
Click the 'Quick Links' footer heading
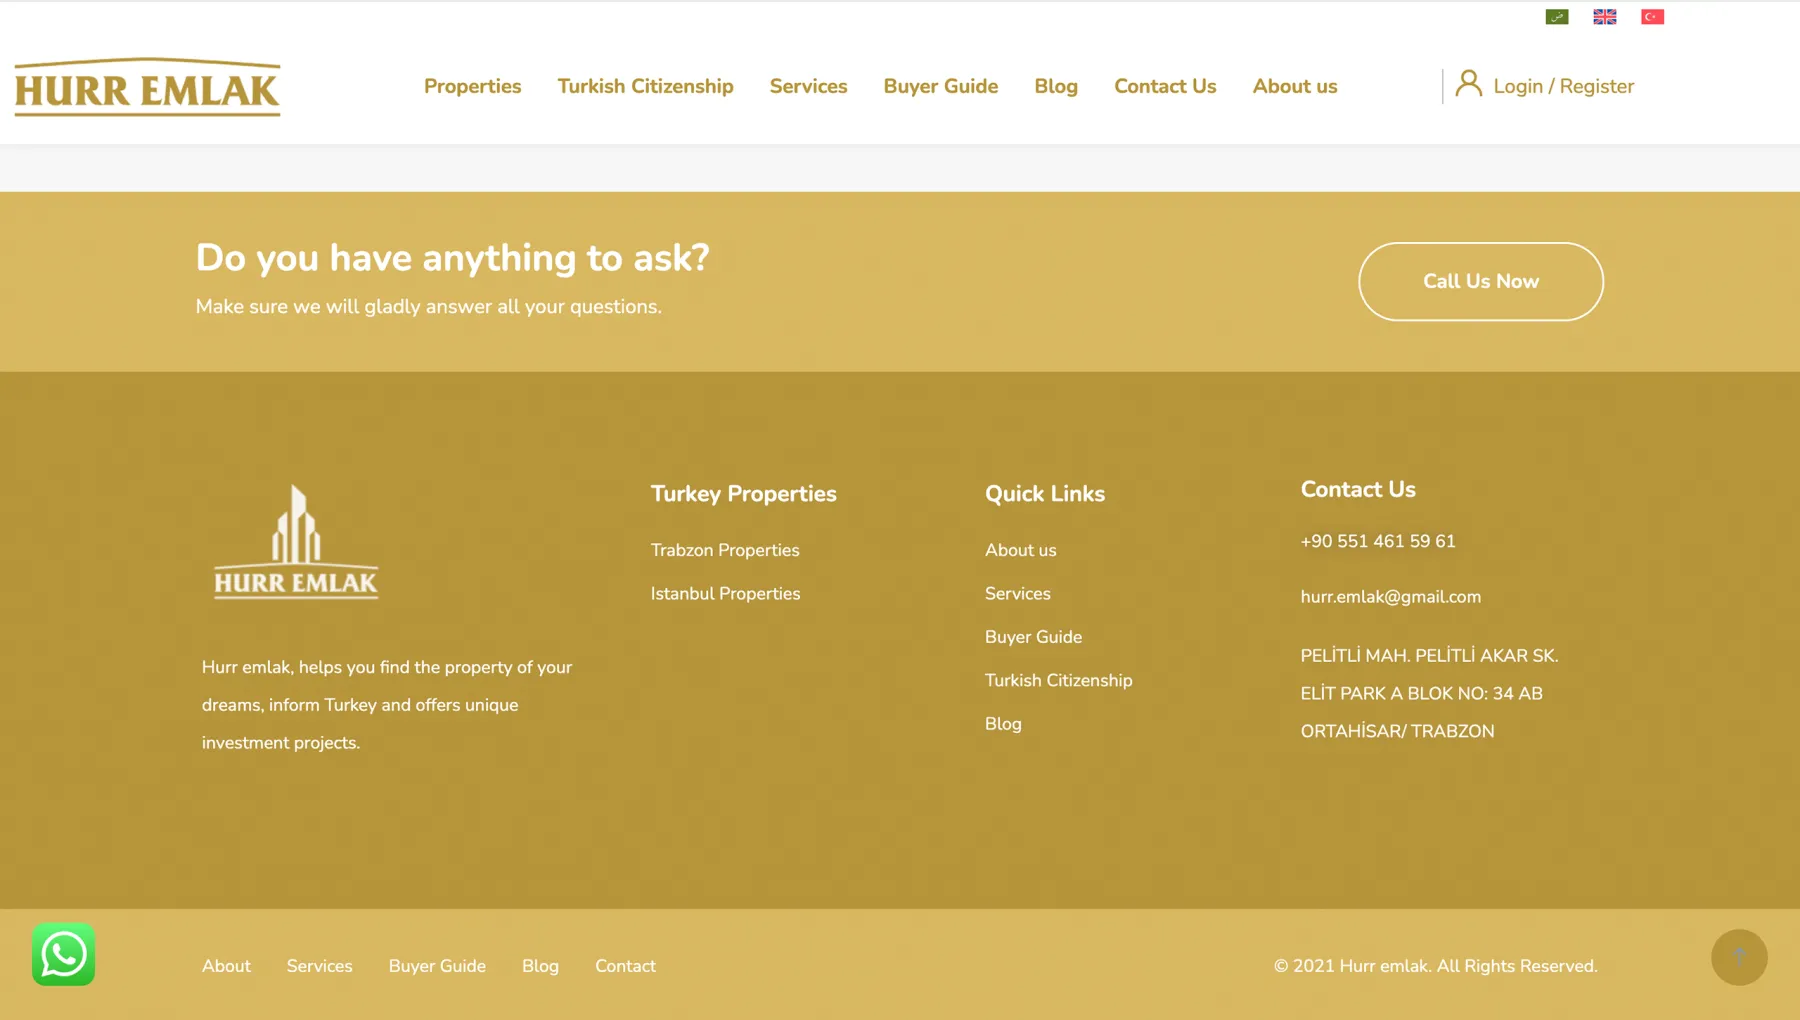[1044, 494]
